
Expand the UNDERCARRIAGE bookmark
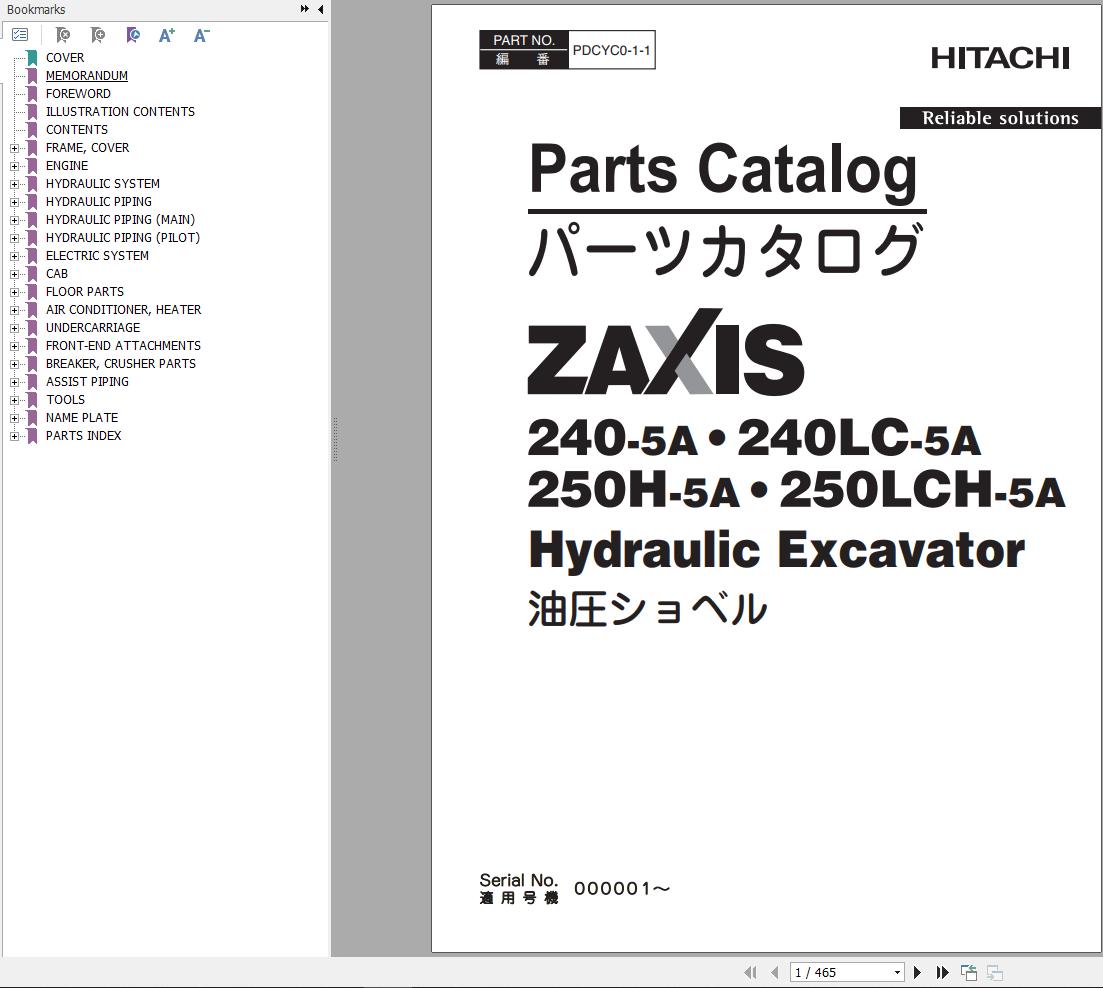click(x=14, y=328)
